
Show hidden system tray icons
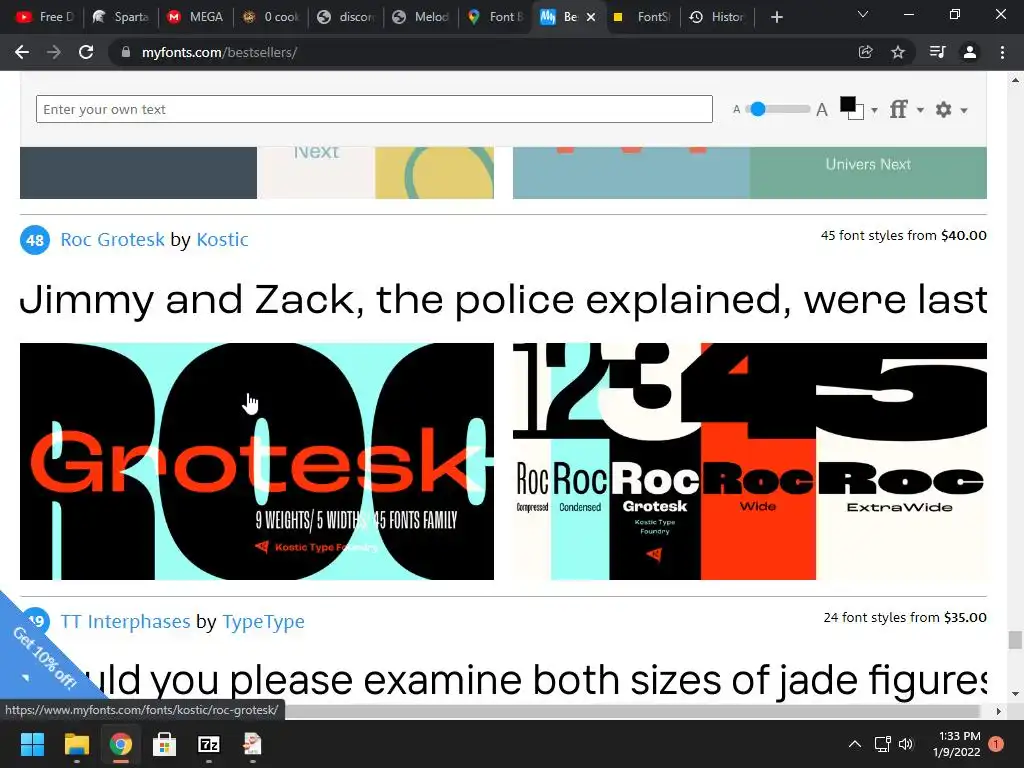(854, 744)
